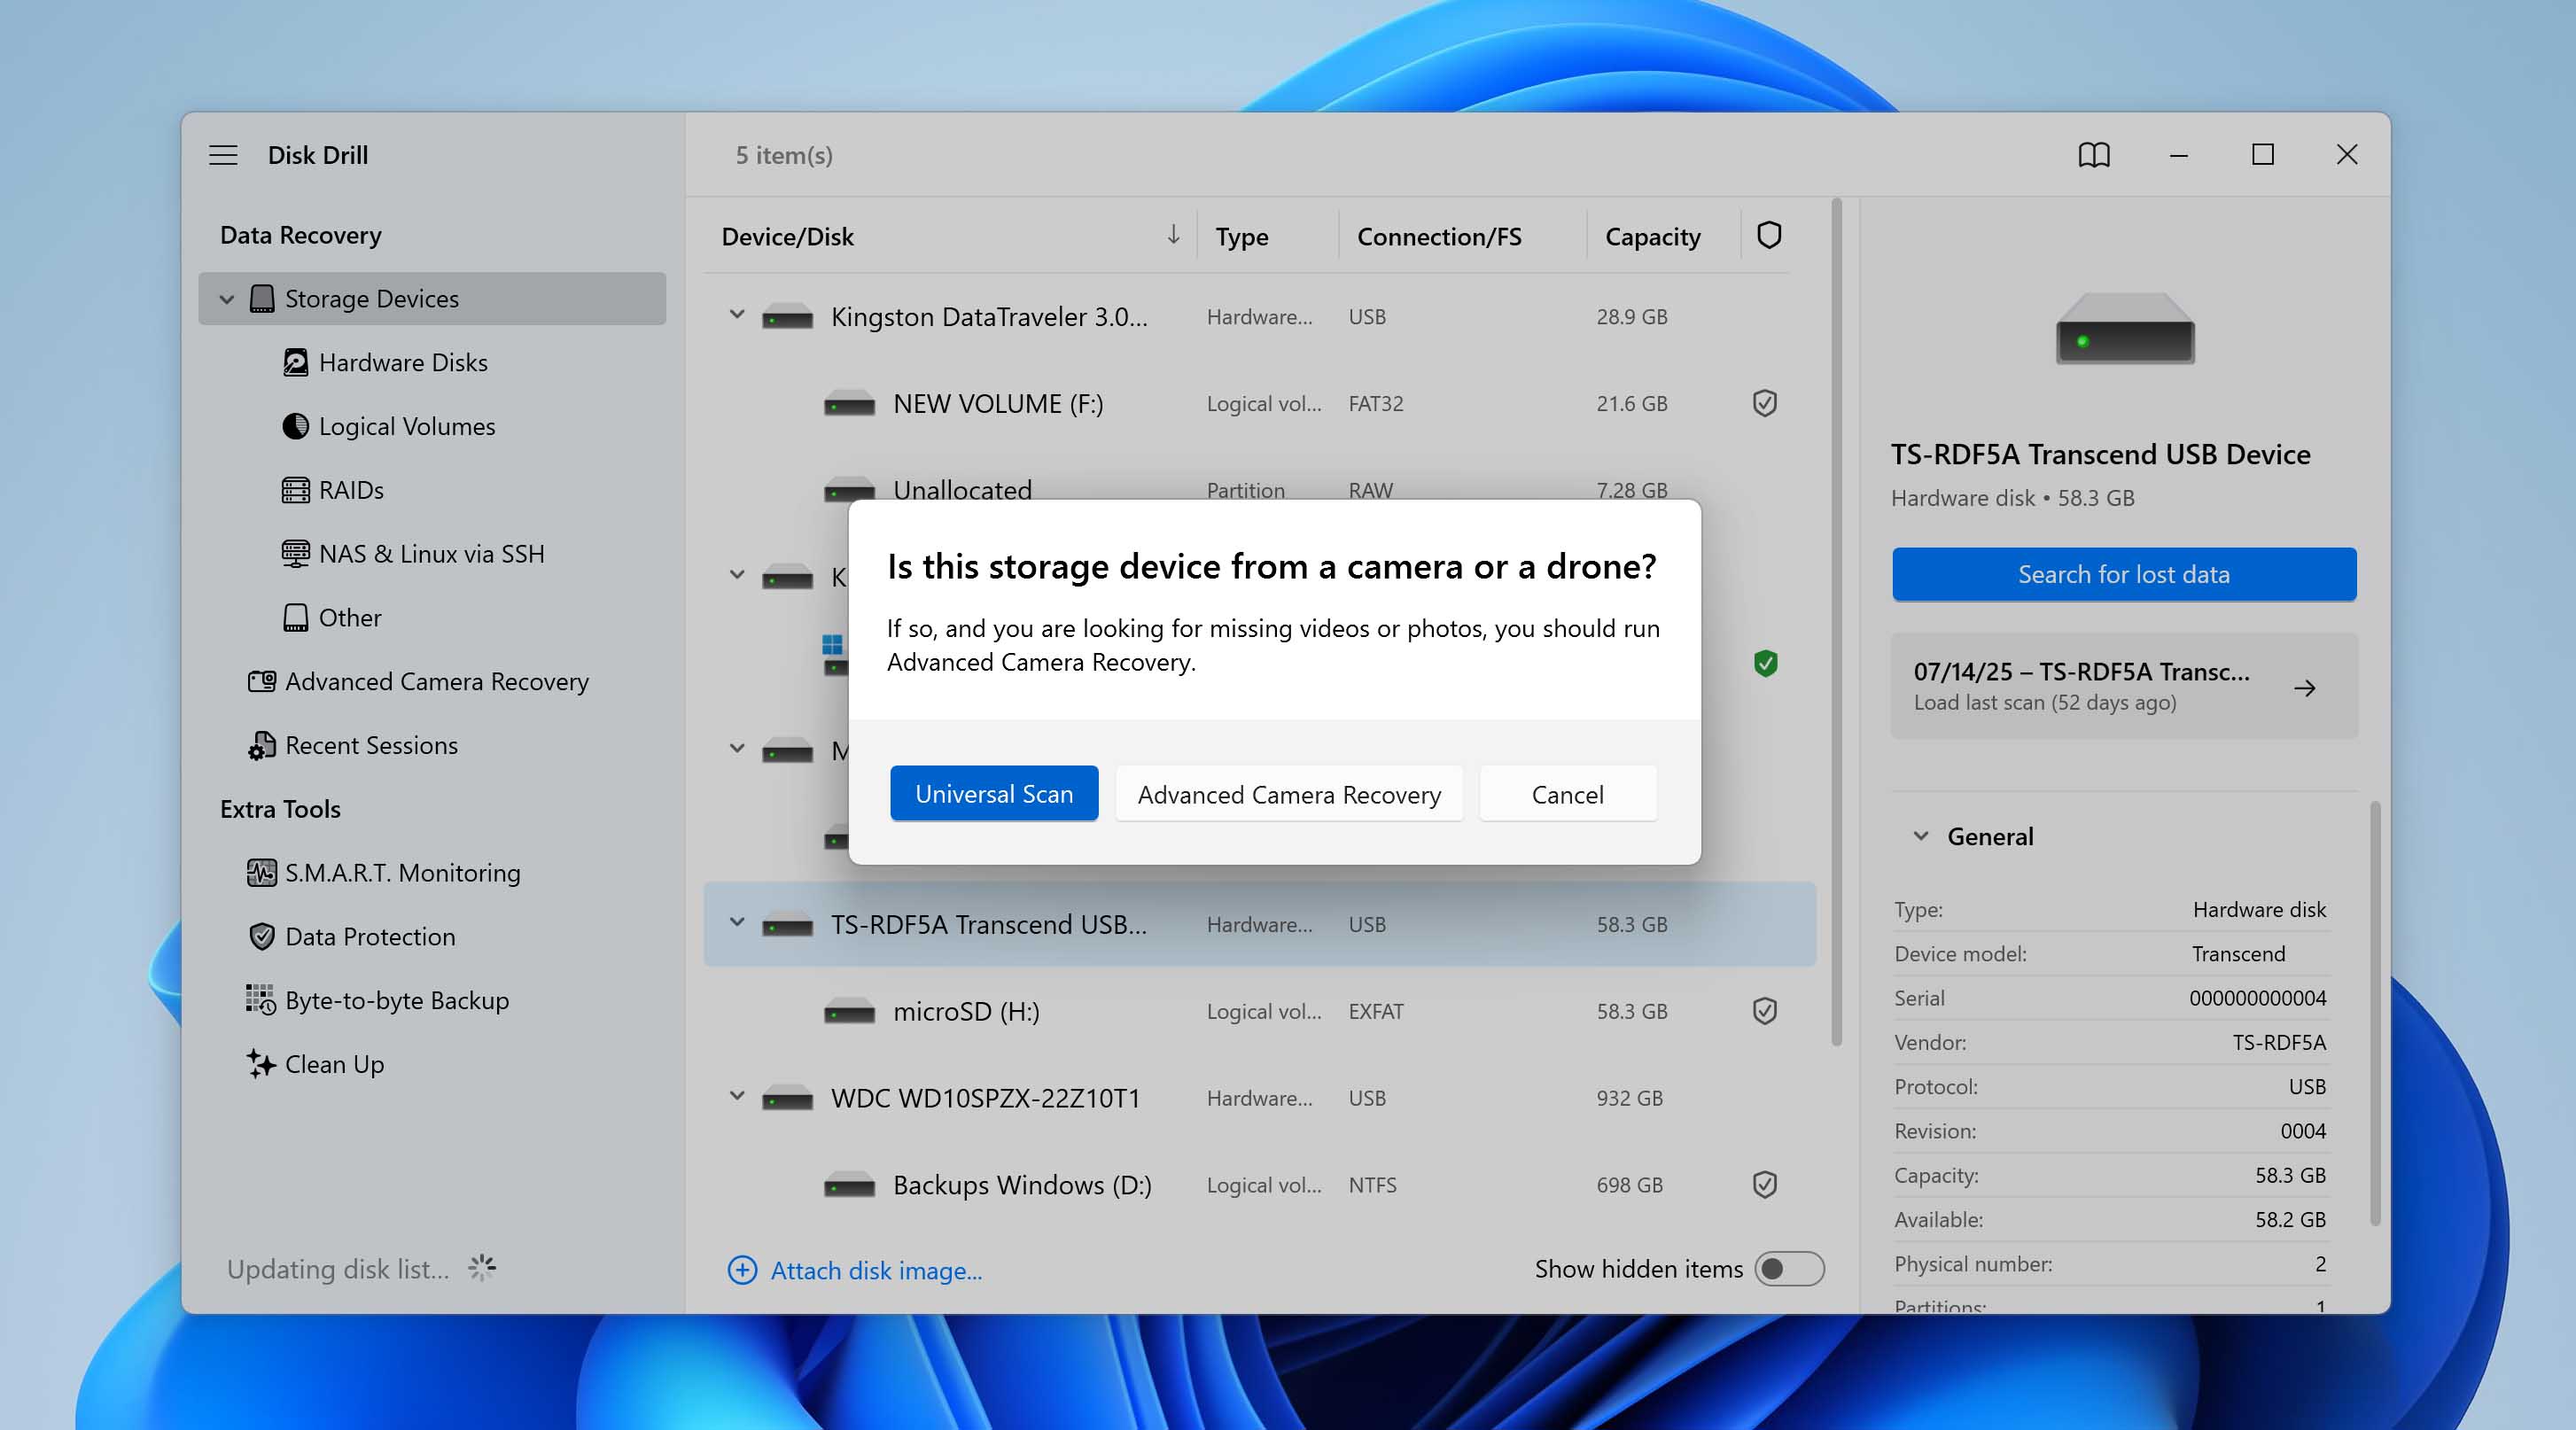Click the arrow to load last scan session
This screenshot has height=1430, width=2576.
(x=2304, y=688)
